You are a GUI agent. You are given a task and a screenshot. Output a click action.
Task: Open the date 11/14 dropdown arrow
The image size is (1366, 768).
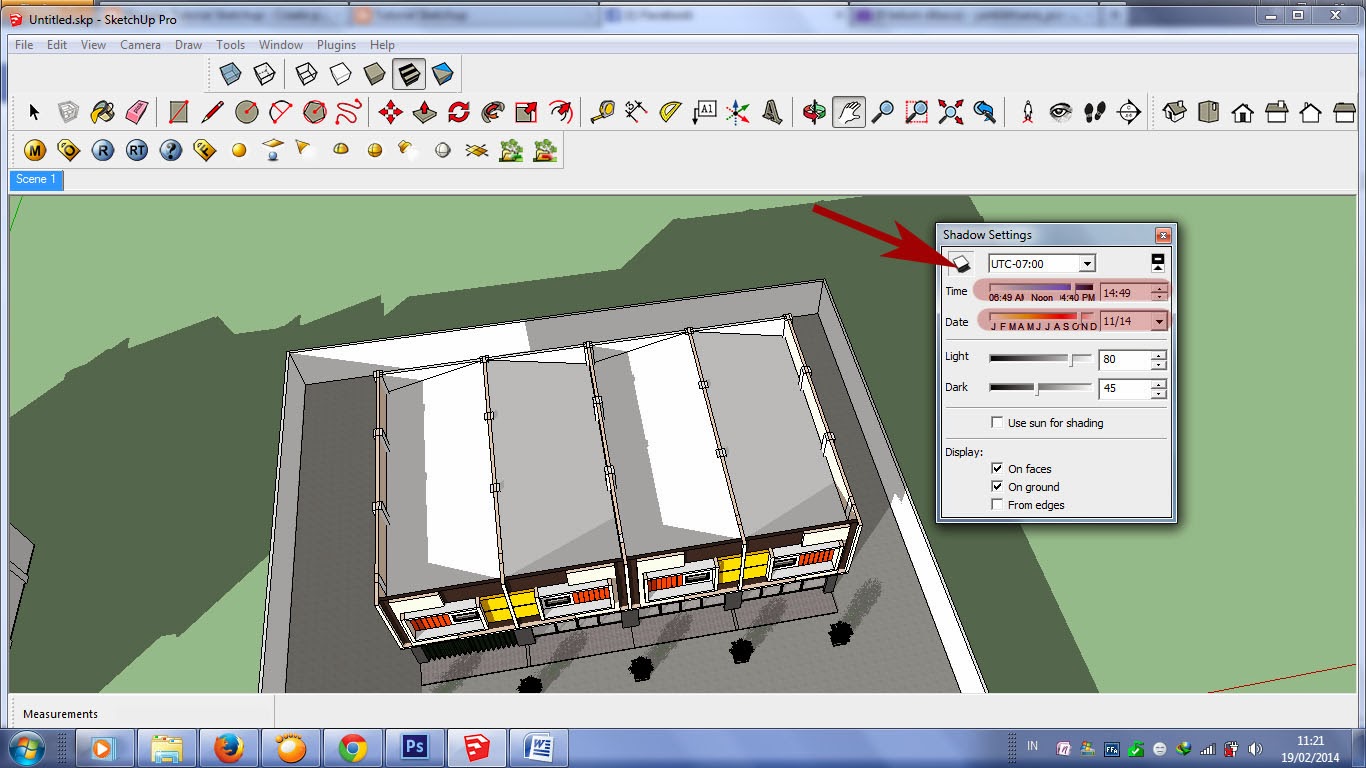click(x=1158, y=321)
